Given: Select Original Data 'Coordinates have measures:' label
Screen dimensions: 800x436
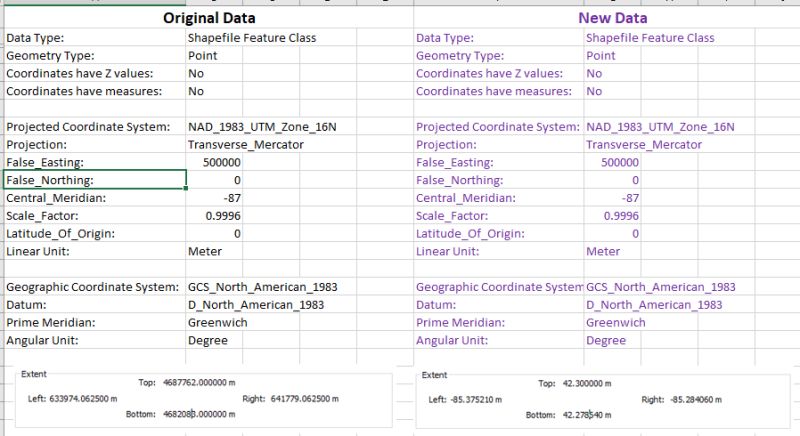Looking at the screenshot, I should click(95, 91).
